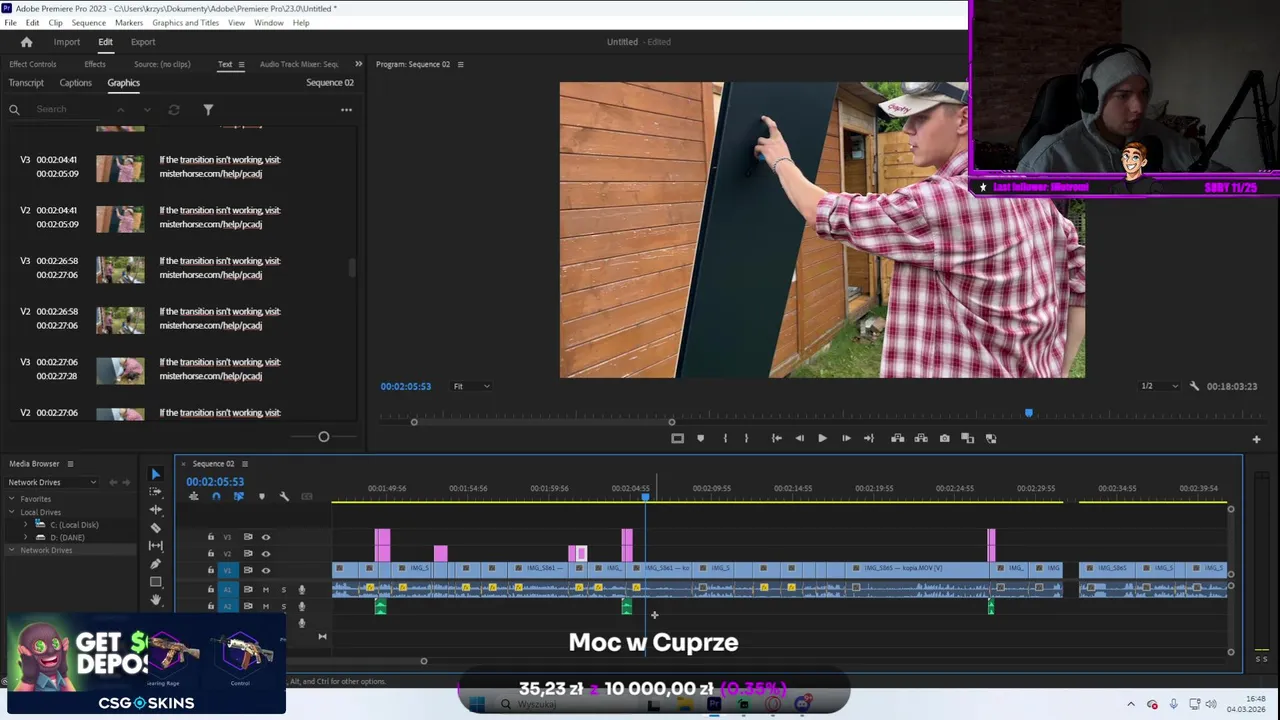This screenshot has width=1280, height=720.
Task: Mute audio track A1
Action: tap(266, 590)
